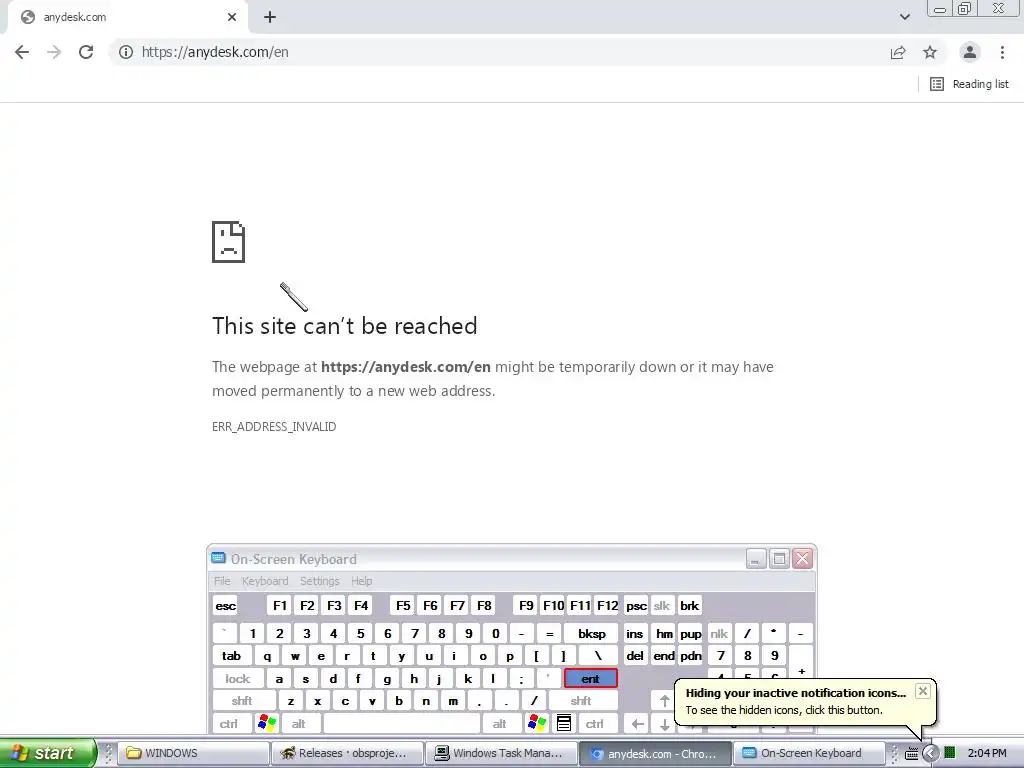This screenshot has width=1024, height=768.
Task: Click the On-Screen Keyboard title bar icon
Action: pos(218,558)
